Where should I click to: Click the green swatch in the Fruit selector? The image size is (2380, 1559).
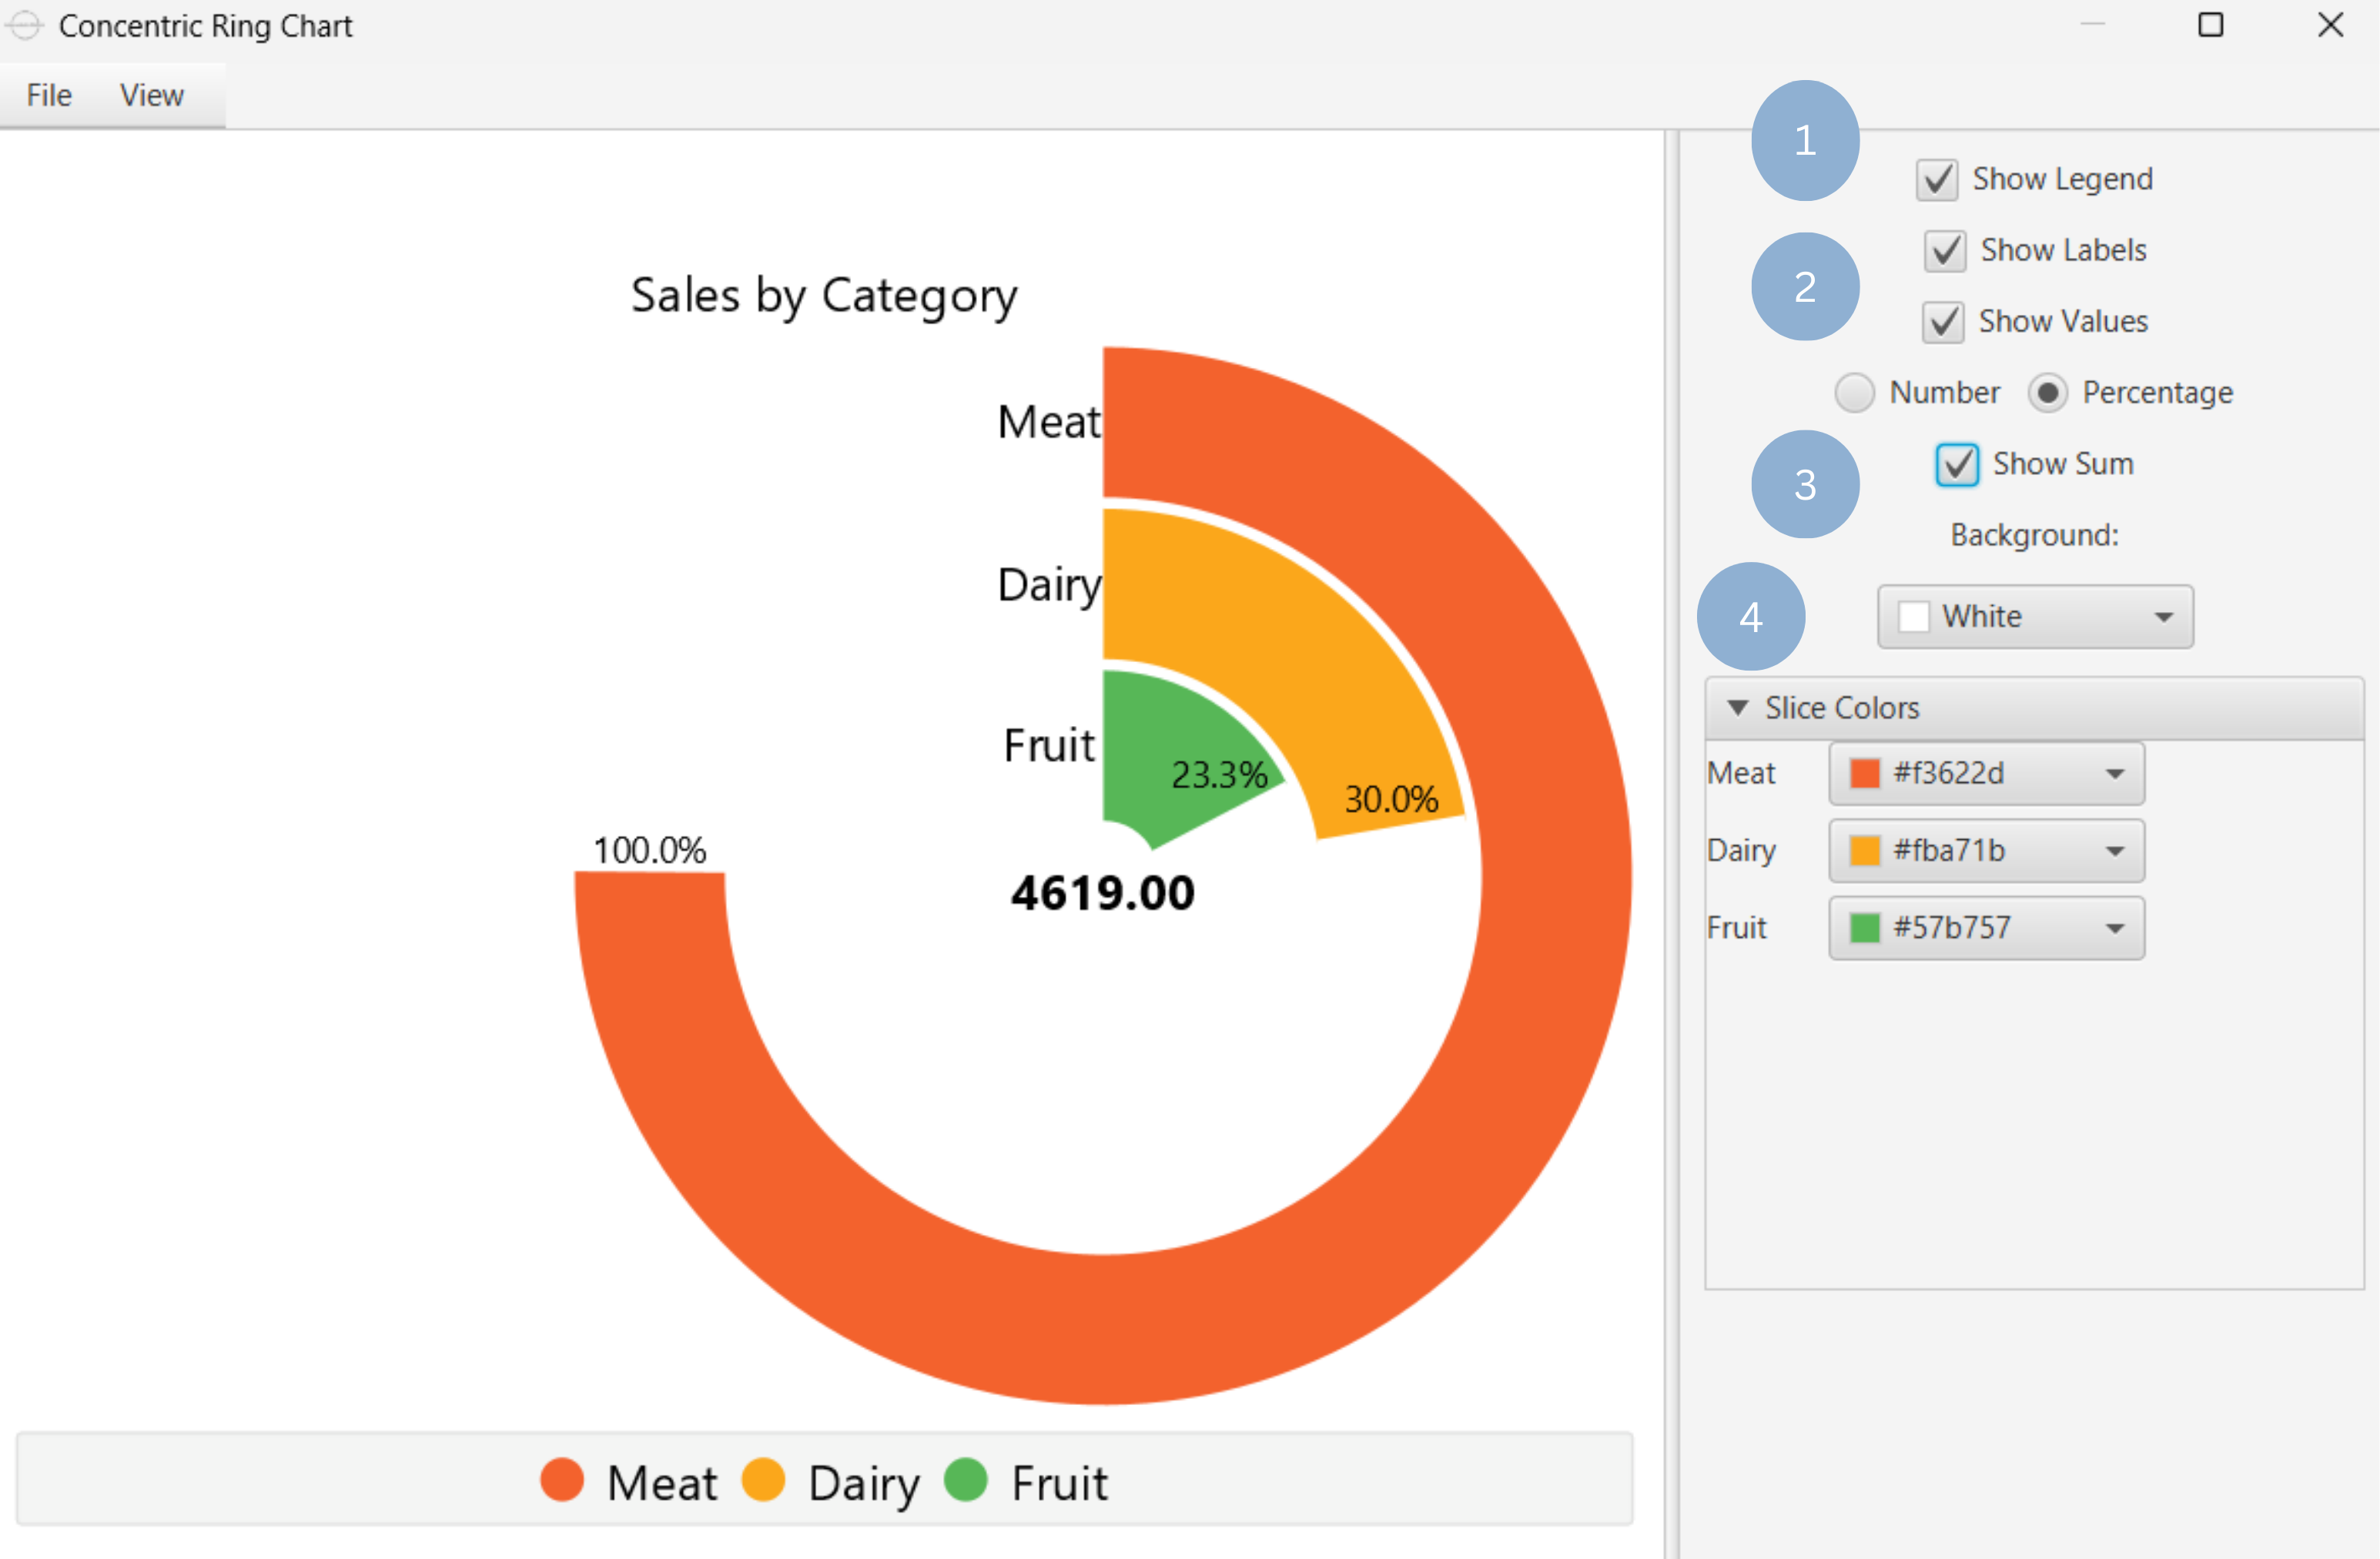point(1865,928)
